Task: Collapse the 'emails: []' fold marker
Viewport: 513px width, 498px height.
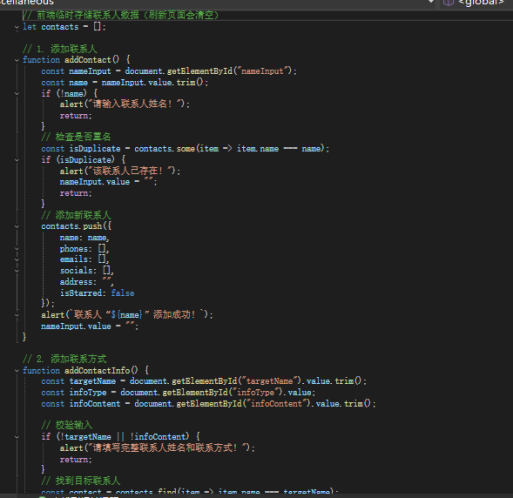Action: pyautogui.click(x=17, y=260)
